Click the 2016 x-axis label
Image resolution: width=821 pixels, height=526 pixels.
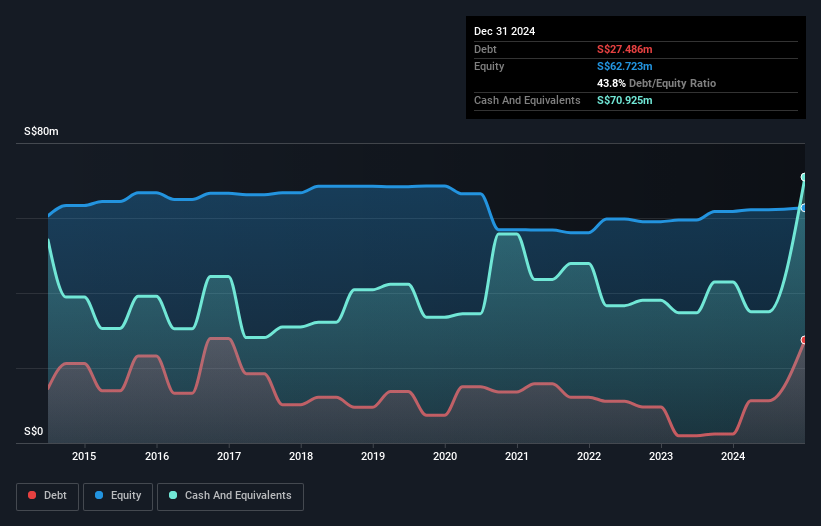[157, 456]
